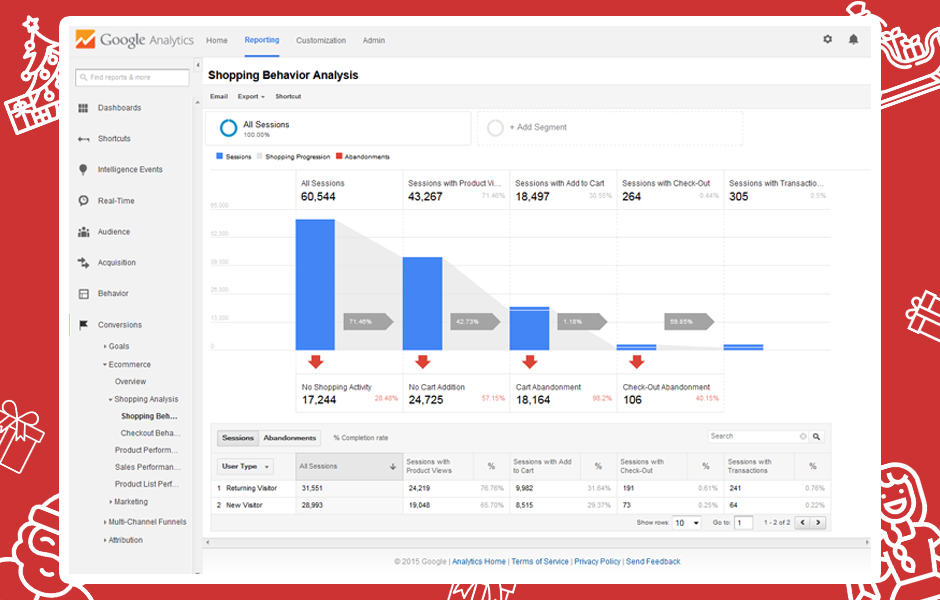Viewport: 940px width, 600px height.
Task: Click the All Sessions blue ring icon
Action: click(228, 128)
